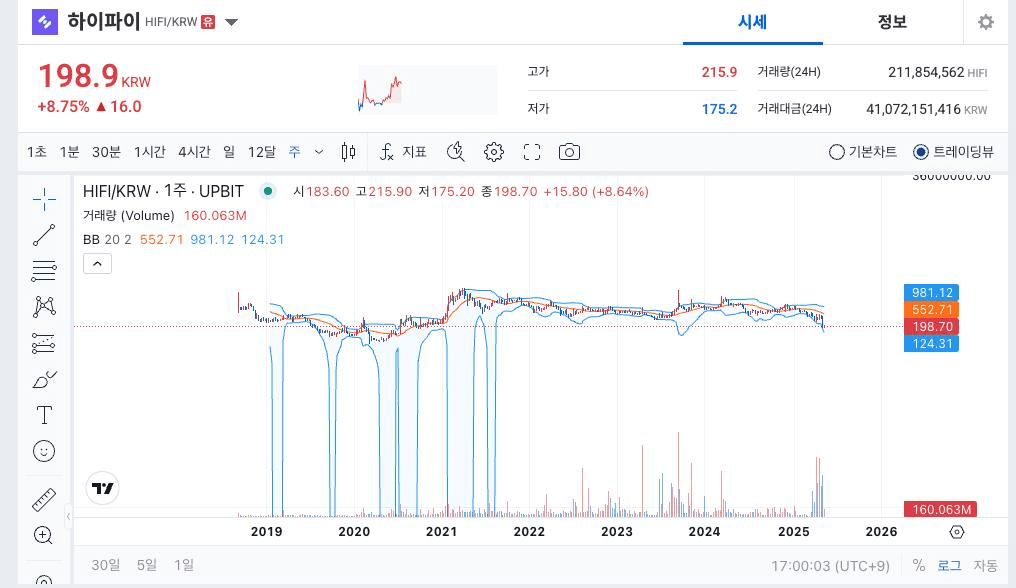Click the 저가 value 175.2
Screen dimensions: 1016x588
(719, 109)
